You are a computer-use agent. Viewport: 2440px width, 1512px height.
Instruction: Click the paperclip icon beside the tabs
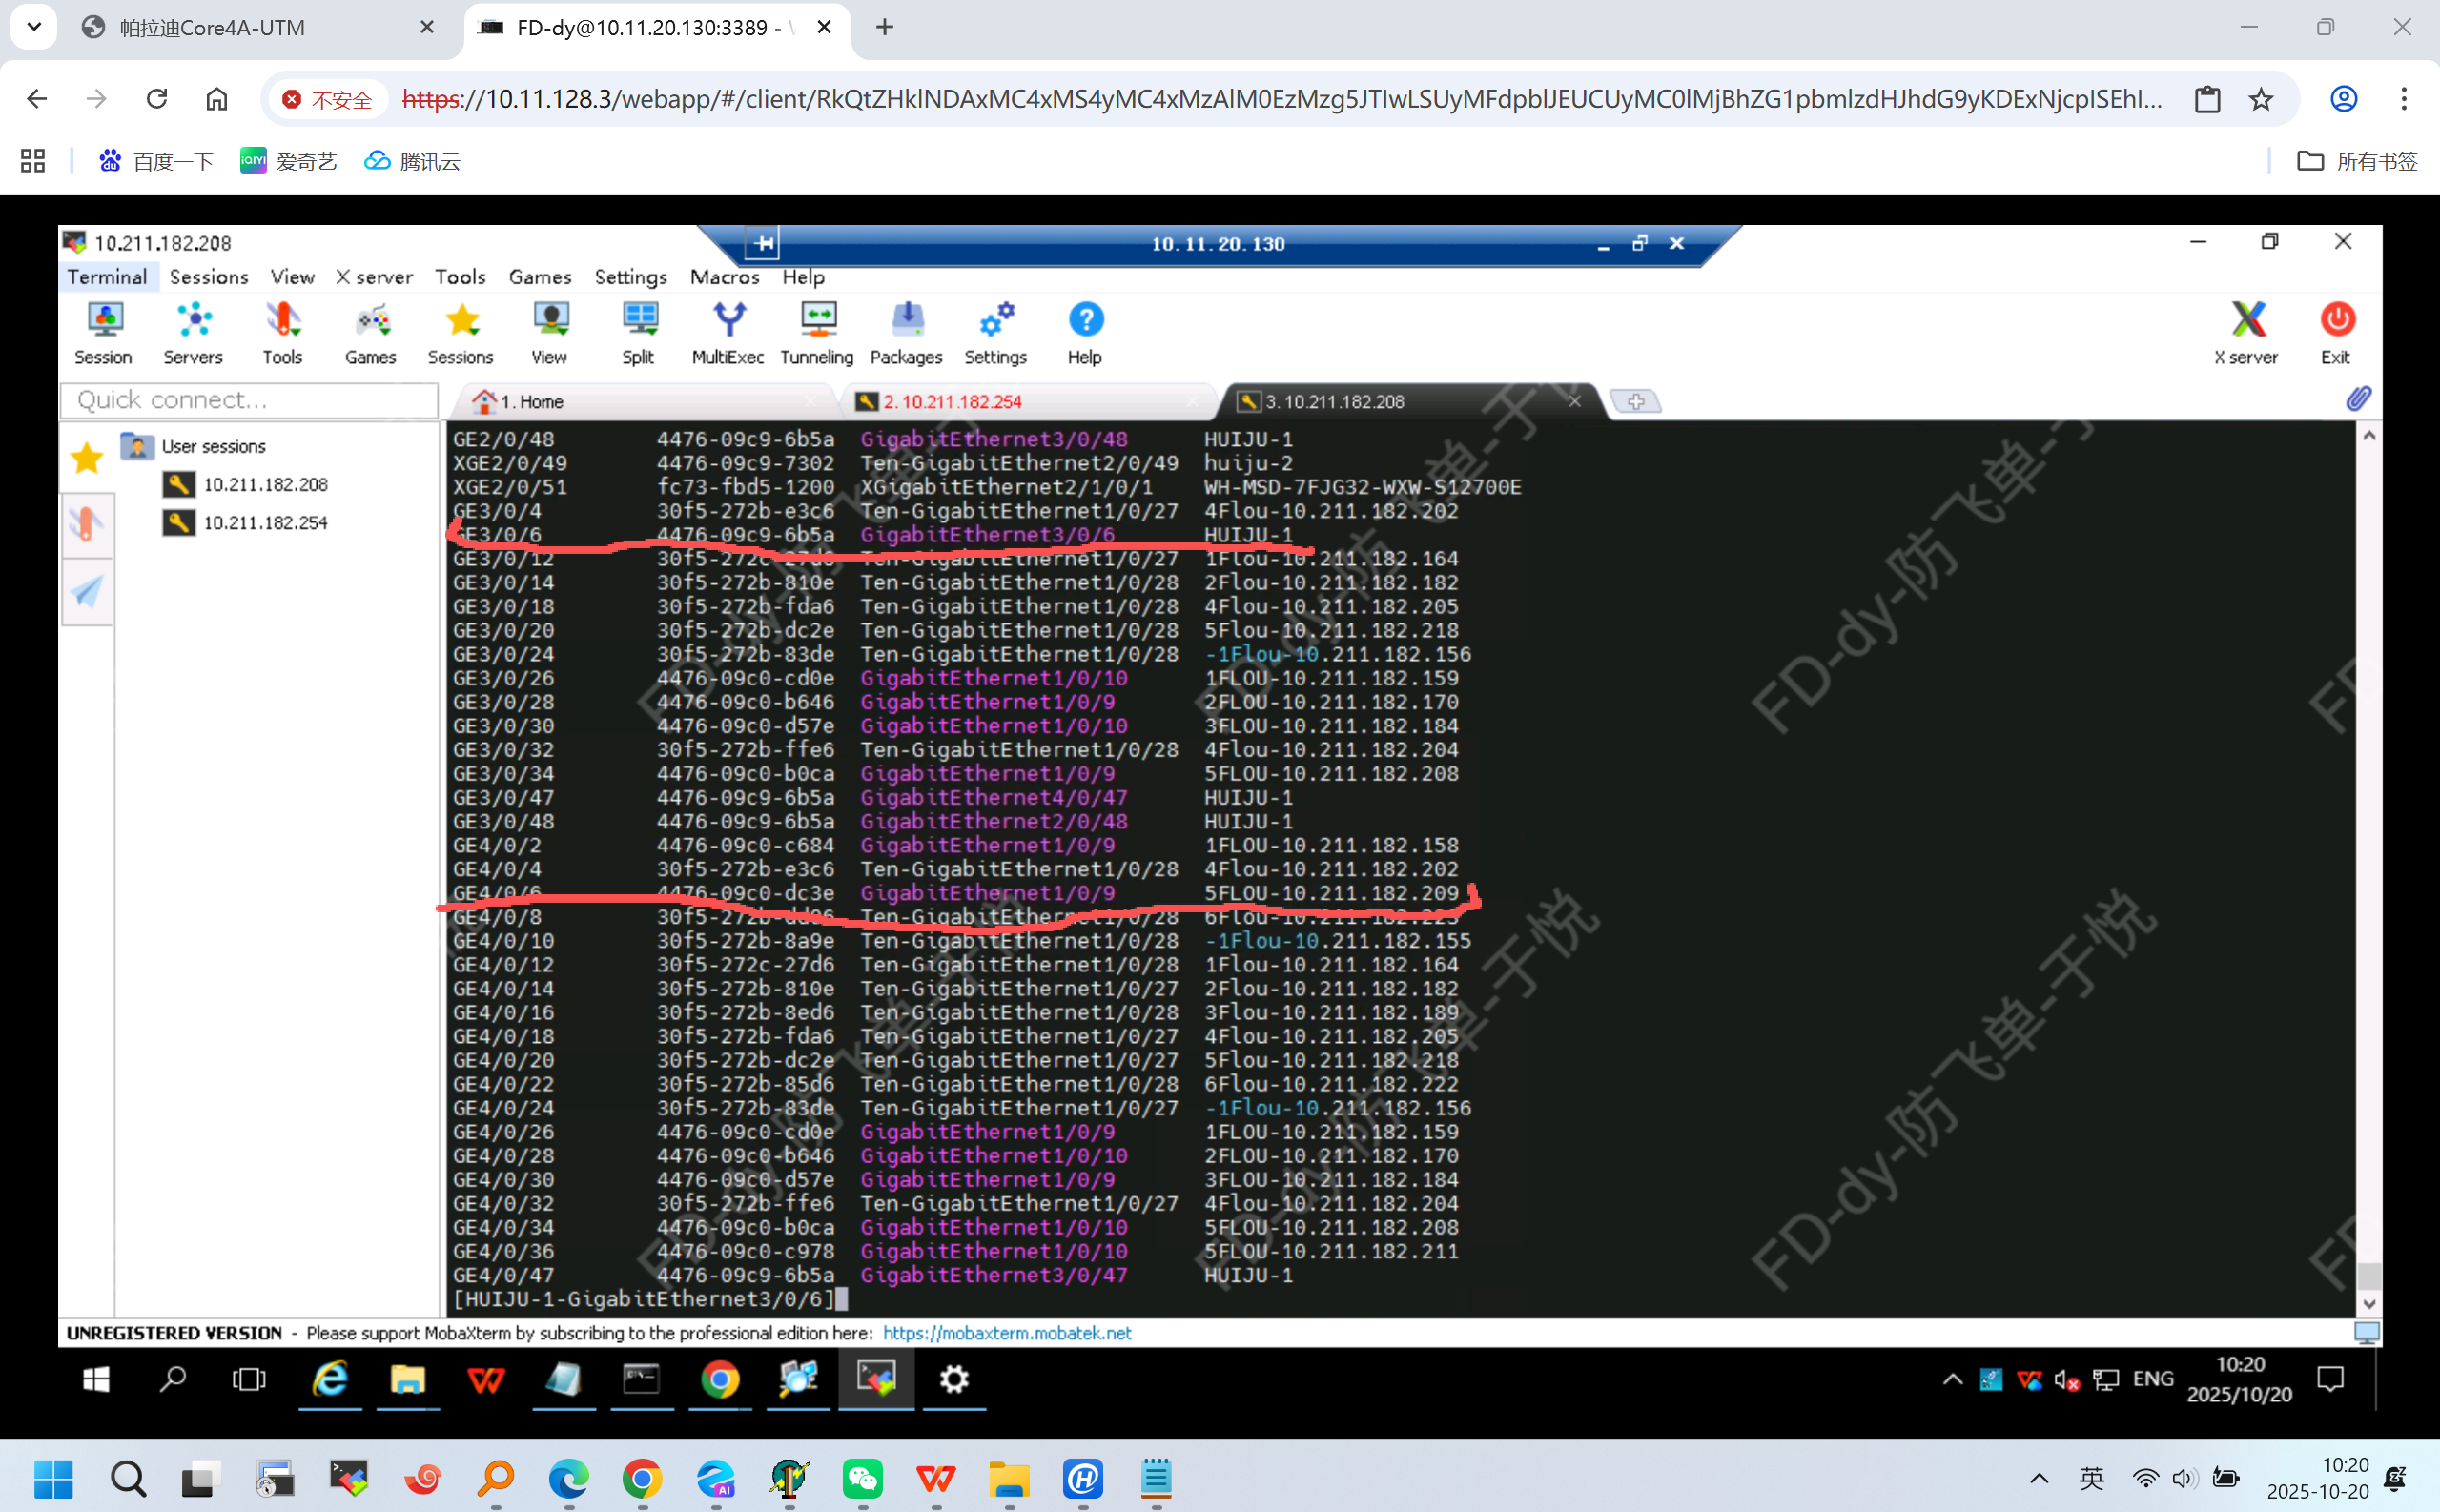[2359, 399]
